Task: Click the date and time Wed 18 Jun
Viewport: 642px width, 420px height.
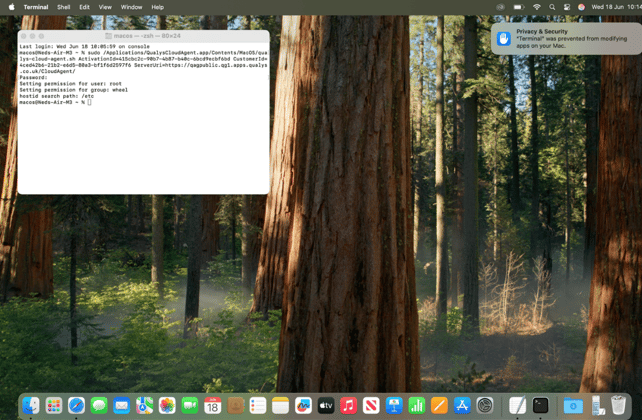Action: tap(616, 7)
